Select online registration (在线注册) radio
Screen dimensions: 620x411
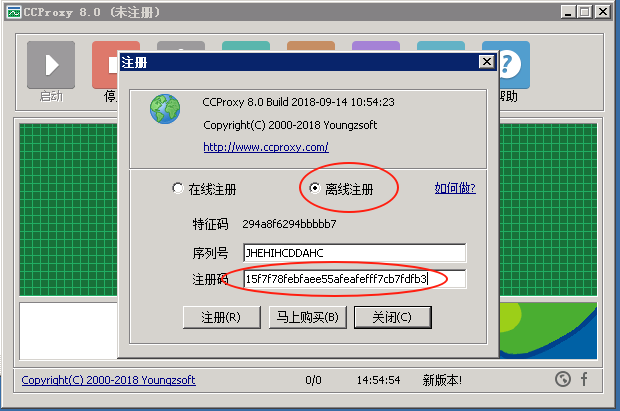(x=178, y=188)
